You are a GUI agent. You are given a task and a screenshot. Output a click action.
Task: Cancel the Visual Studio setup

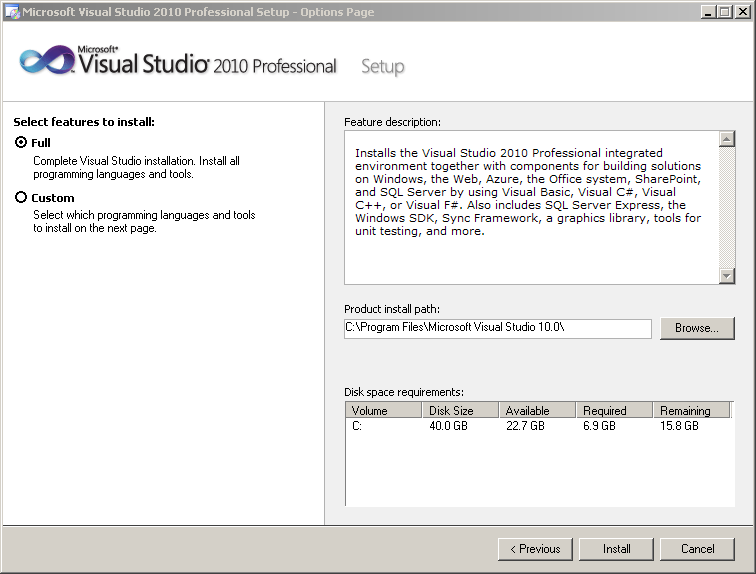[697, 549]
